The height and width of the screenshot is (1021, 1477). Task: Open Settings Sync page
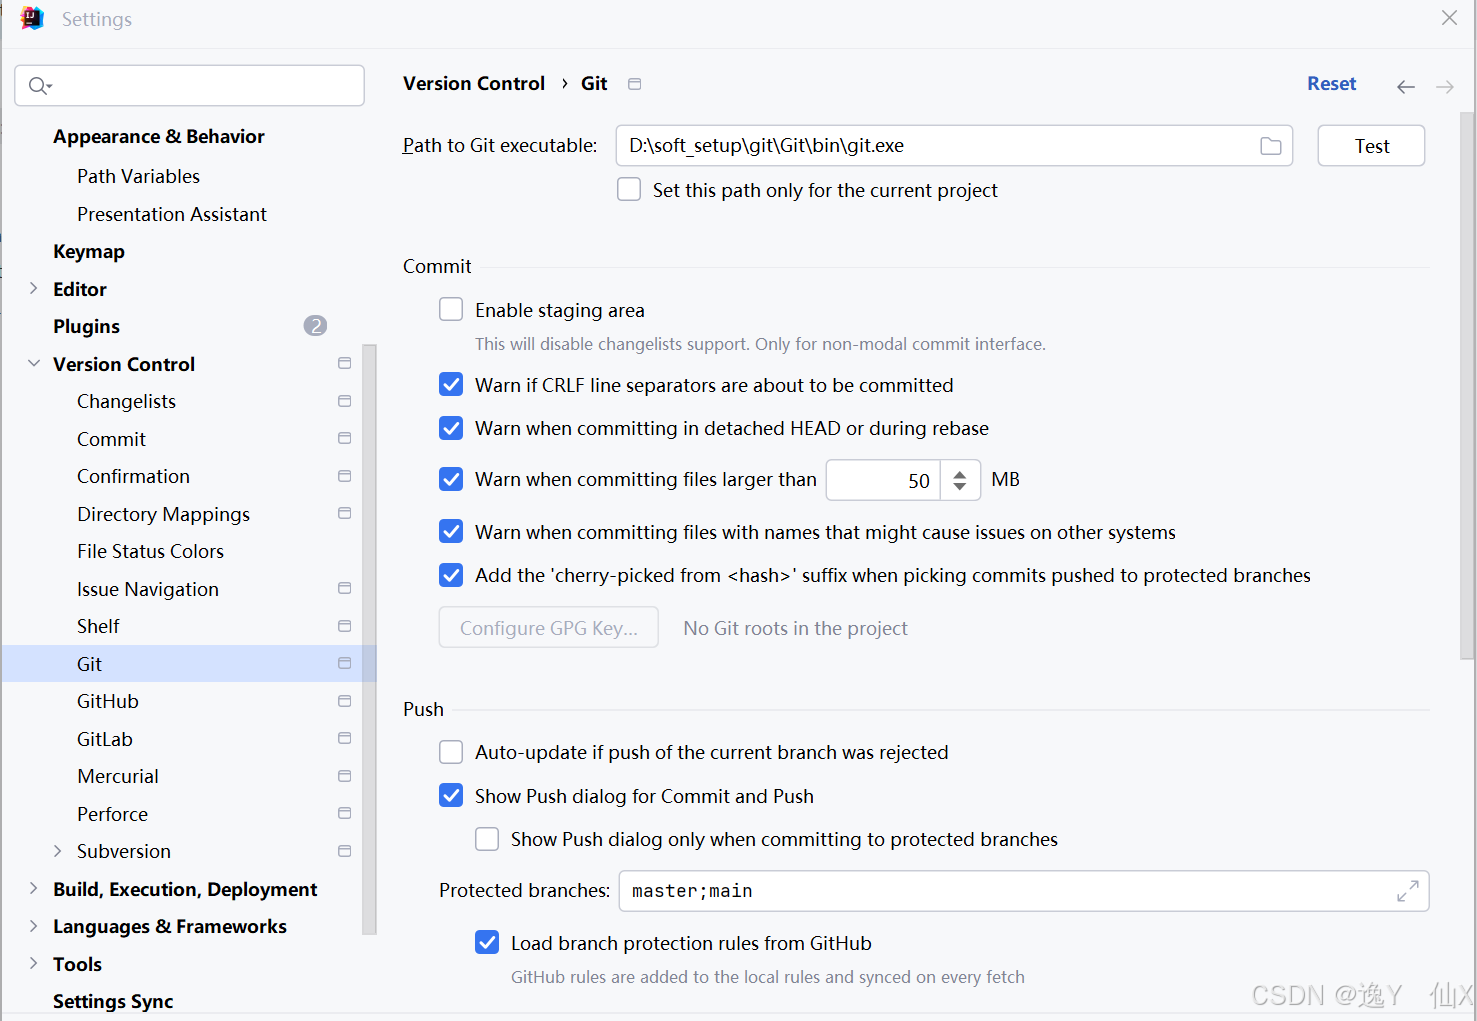click(113, 1001)
